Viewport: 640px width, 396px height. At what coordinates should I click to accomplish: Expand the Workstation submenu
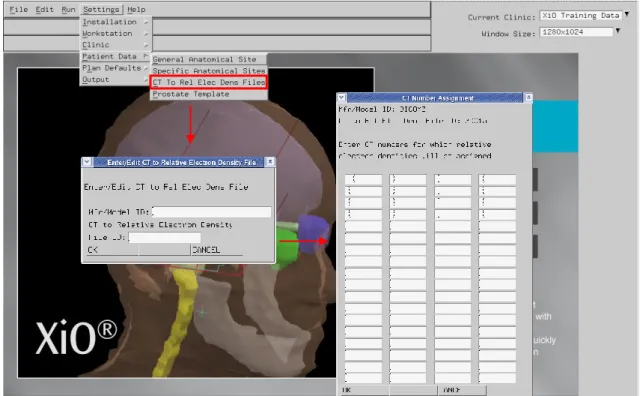[116, 33]
